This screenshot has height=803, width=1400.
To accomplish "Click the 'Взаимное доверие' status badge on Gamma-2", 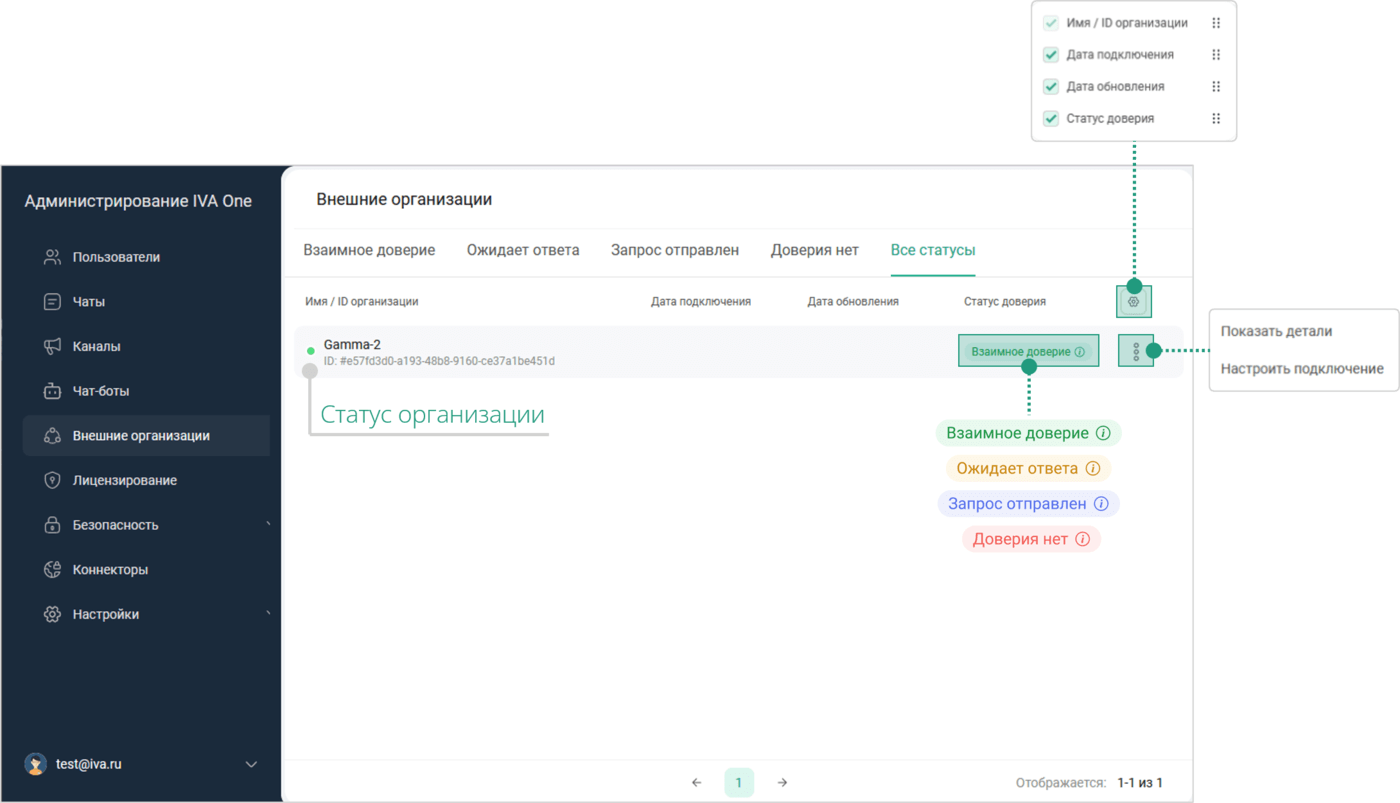I will (1028, 351).
